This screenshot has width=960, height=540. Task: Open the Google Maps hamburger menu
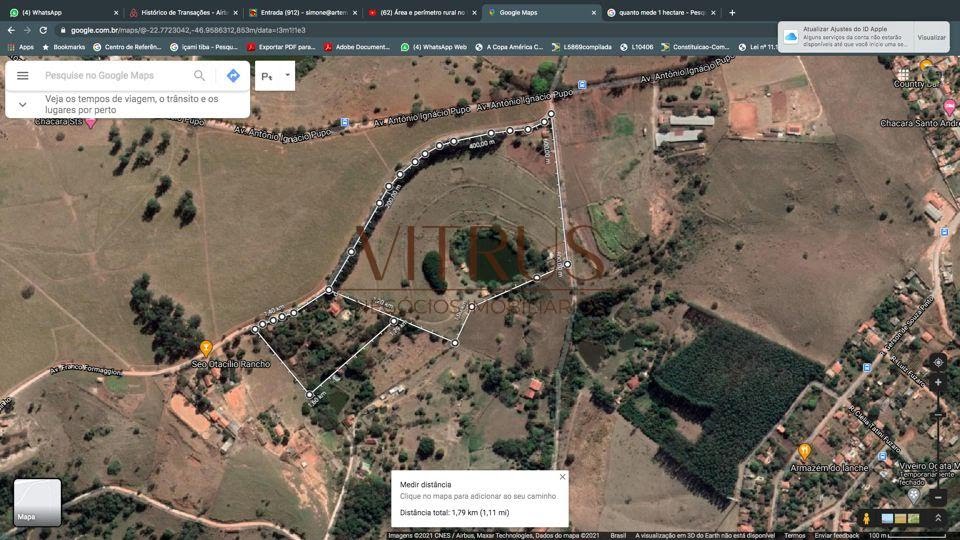pos(23,75)
